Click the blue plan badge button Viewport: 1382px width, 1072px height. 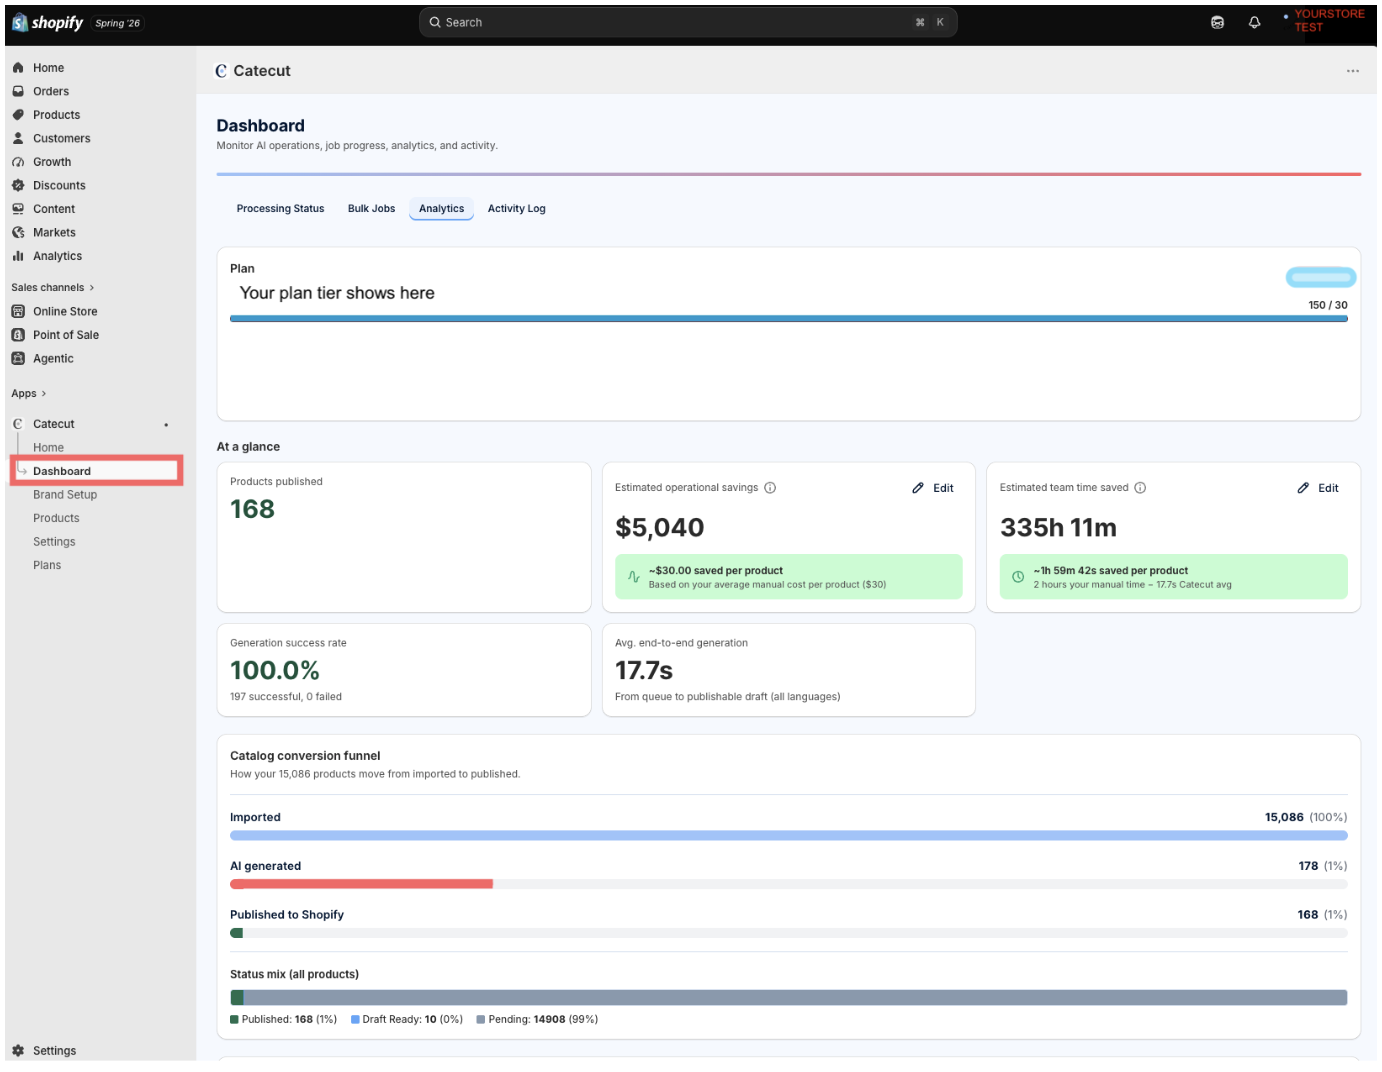point(1320,277)
